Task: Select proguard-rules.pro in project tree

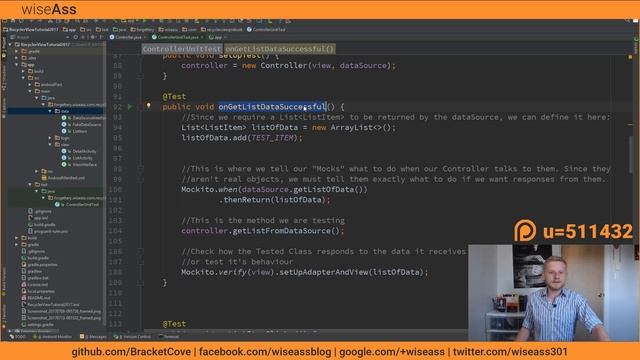Action: pyautogui.click(x=48, y=231)
